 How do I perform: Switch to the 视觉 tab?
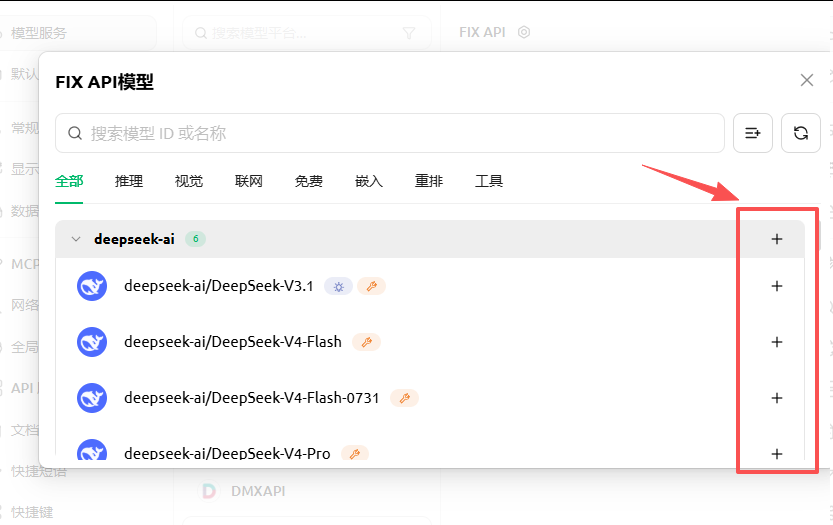(x=189, y=181)
